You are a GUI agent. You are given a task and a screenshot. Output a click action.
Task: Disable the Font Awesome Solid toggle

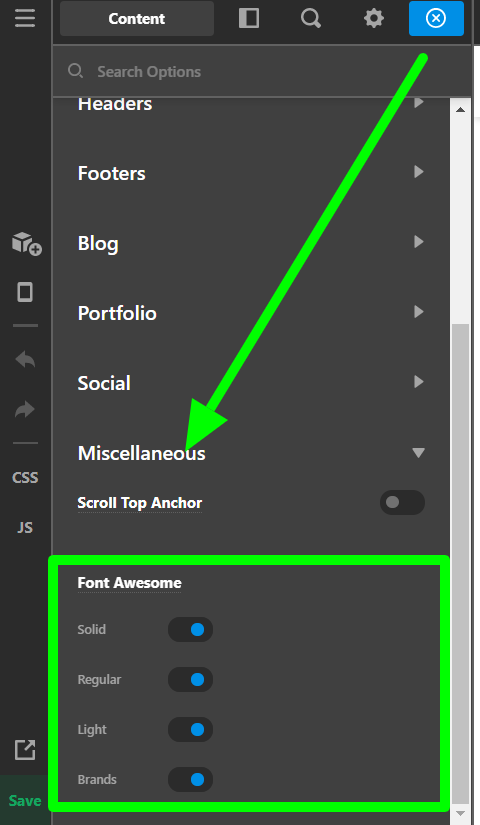click(x=191, y=630)
